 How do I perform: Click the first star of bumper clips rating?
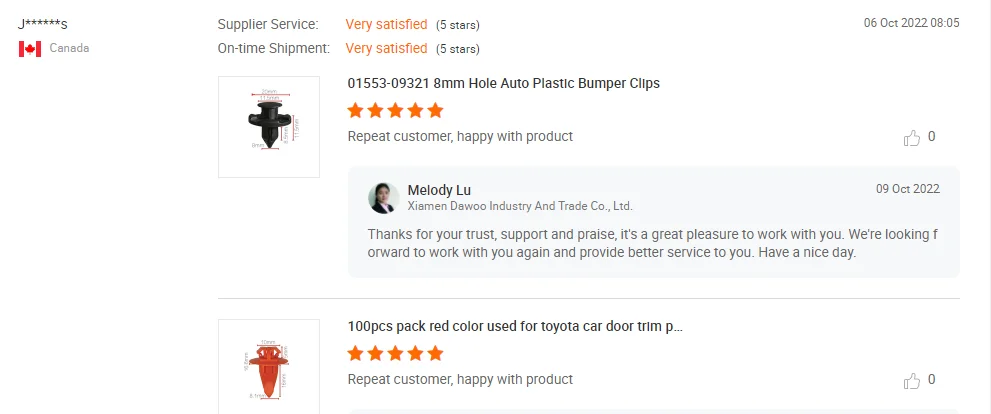(x=356, y=111)
